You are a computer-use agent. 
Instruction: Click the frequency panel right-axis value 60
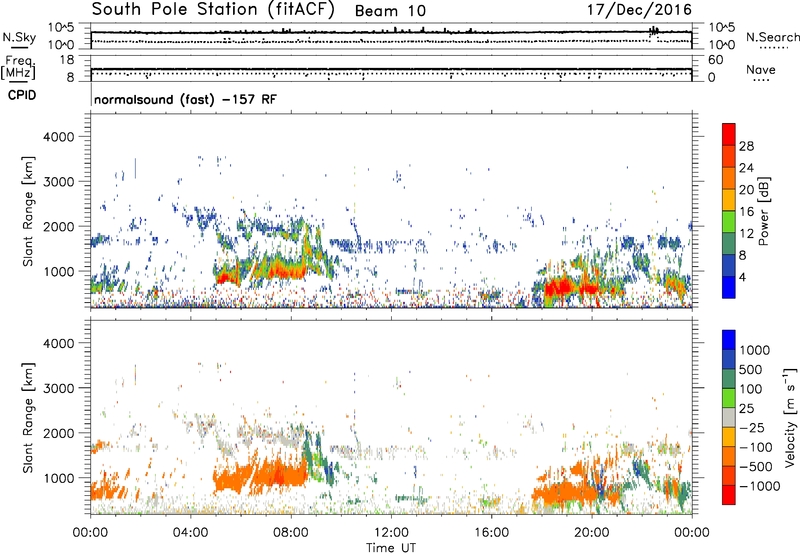(x=715, y=60)
